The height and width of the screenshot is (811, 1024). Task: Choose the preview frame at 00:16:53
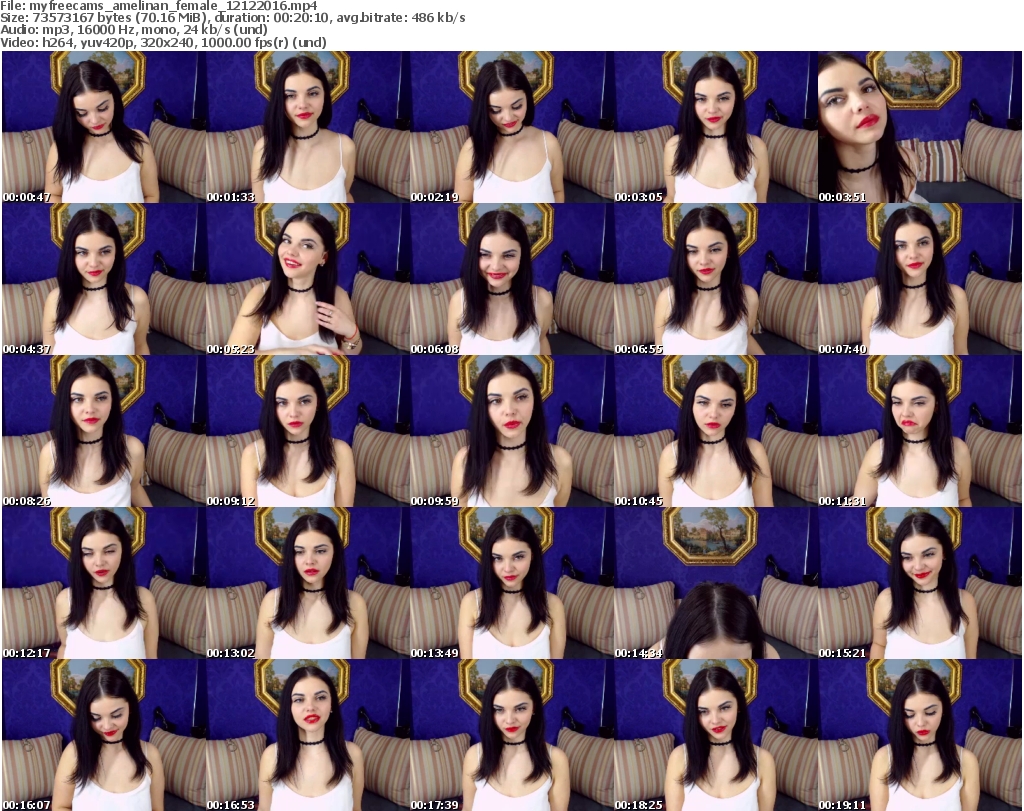308,735
